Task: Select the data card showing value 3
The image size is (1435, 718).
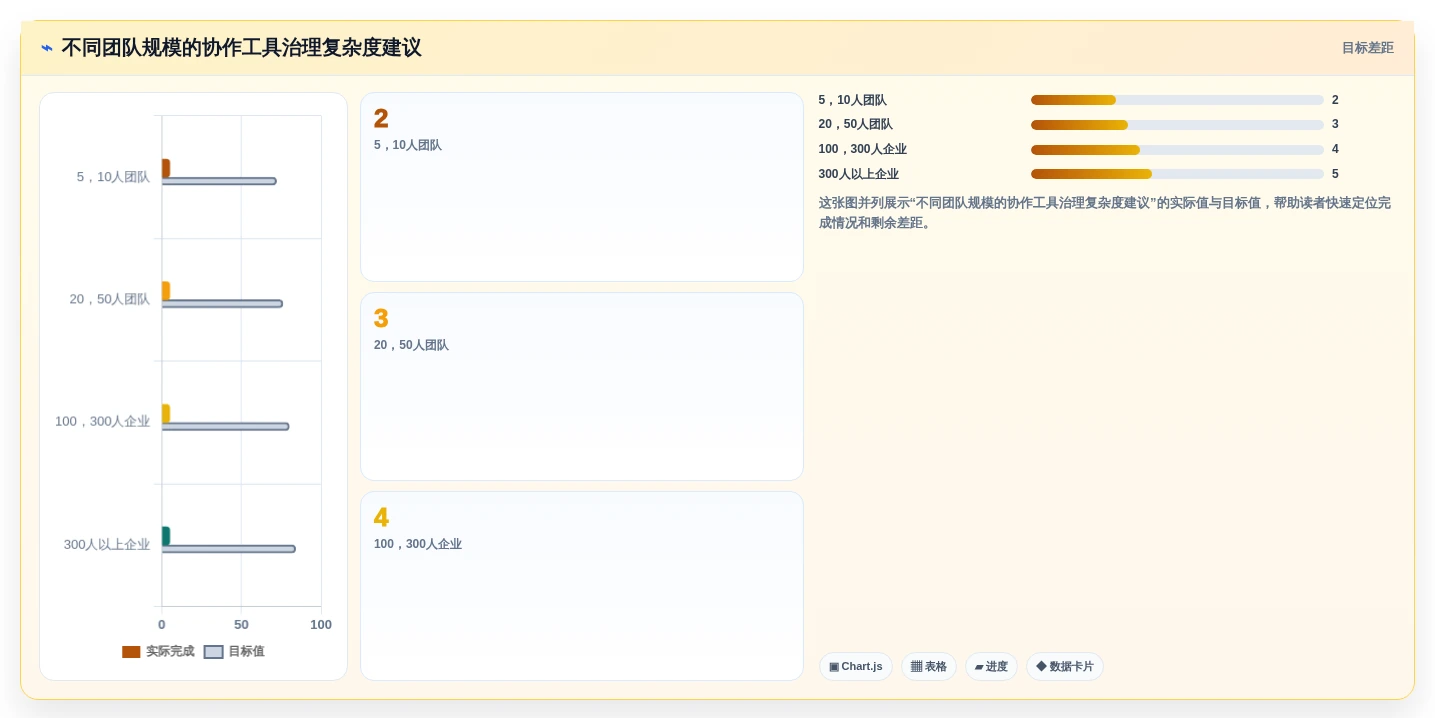Action: coord(582,387)
